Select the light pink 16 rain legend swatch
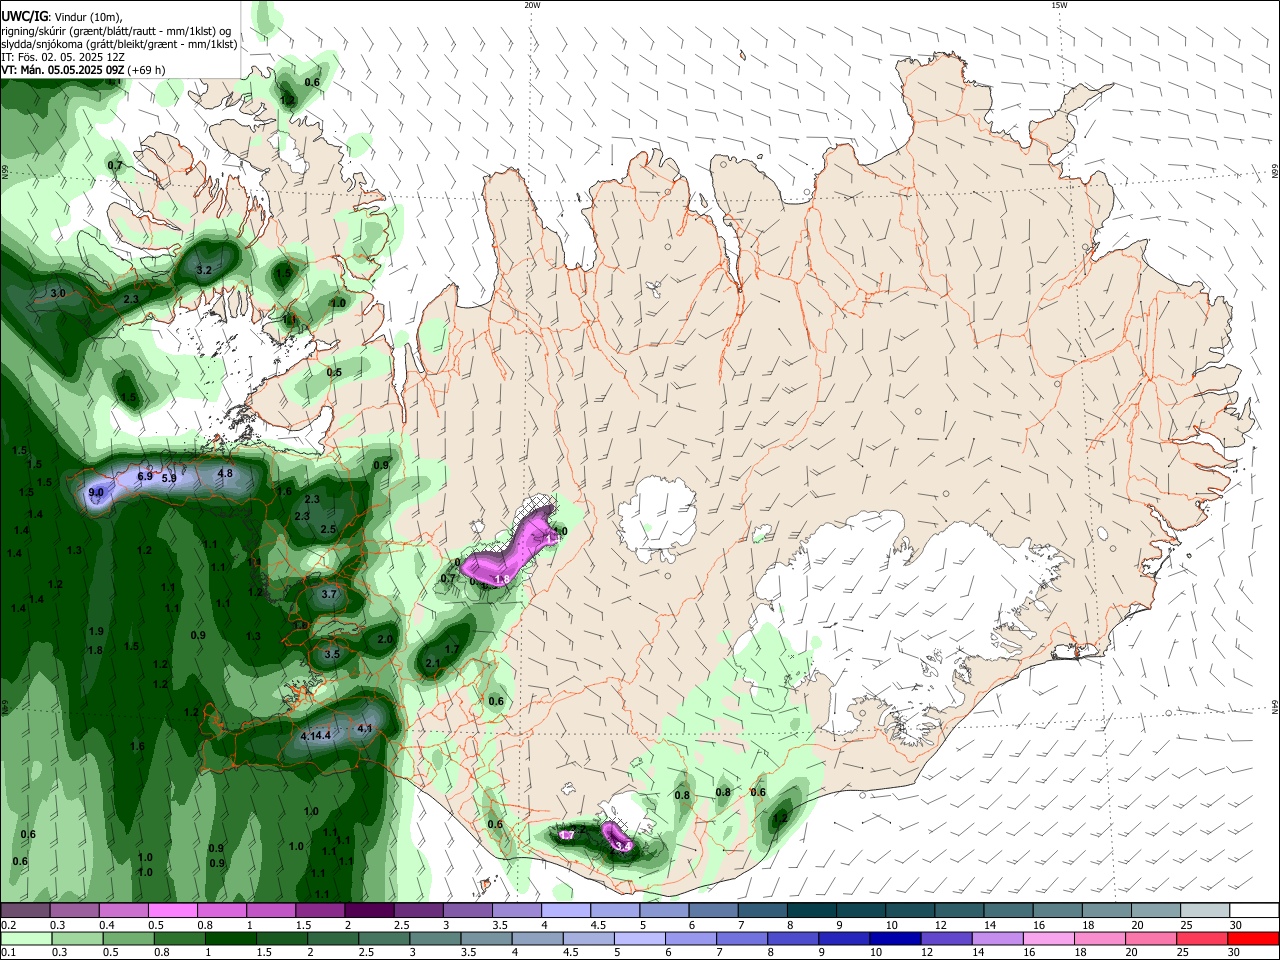Viewport: 1280px width, 960px height. click(1048, 938)
